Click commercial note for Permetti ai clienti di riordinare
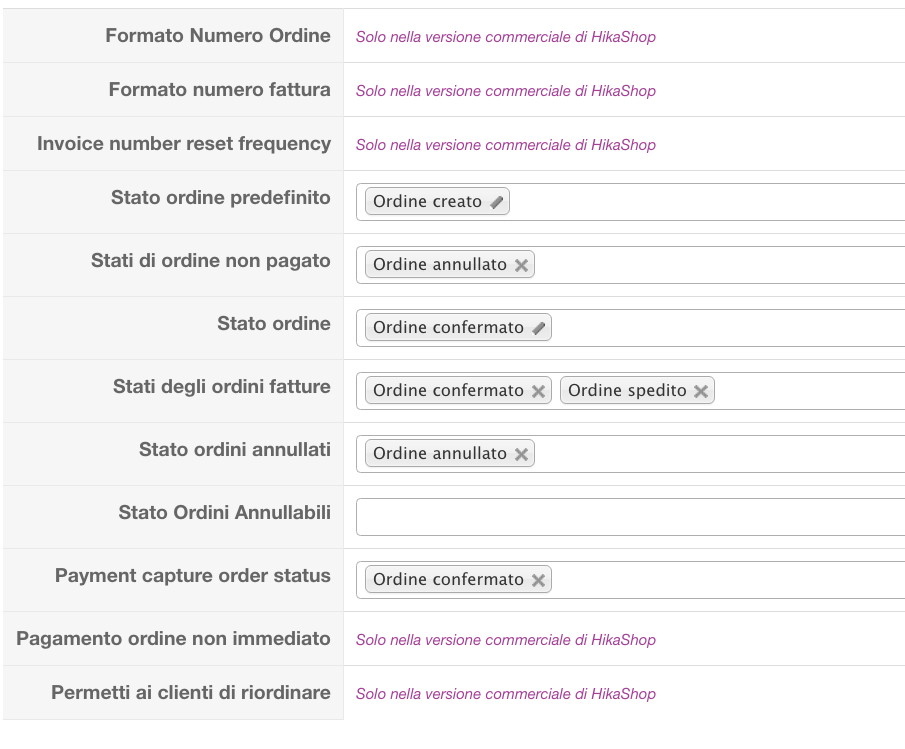Image resolution: width=905 pixels, height=749 pixels. pyautogui.click(x=505, y=694)
